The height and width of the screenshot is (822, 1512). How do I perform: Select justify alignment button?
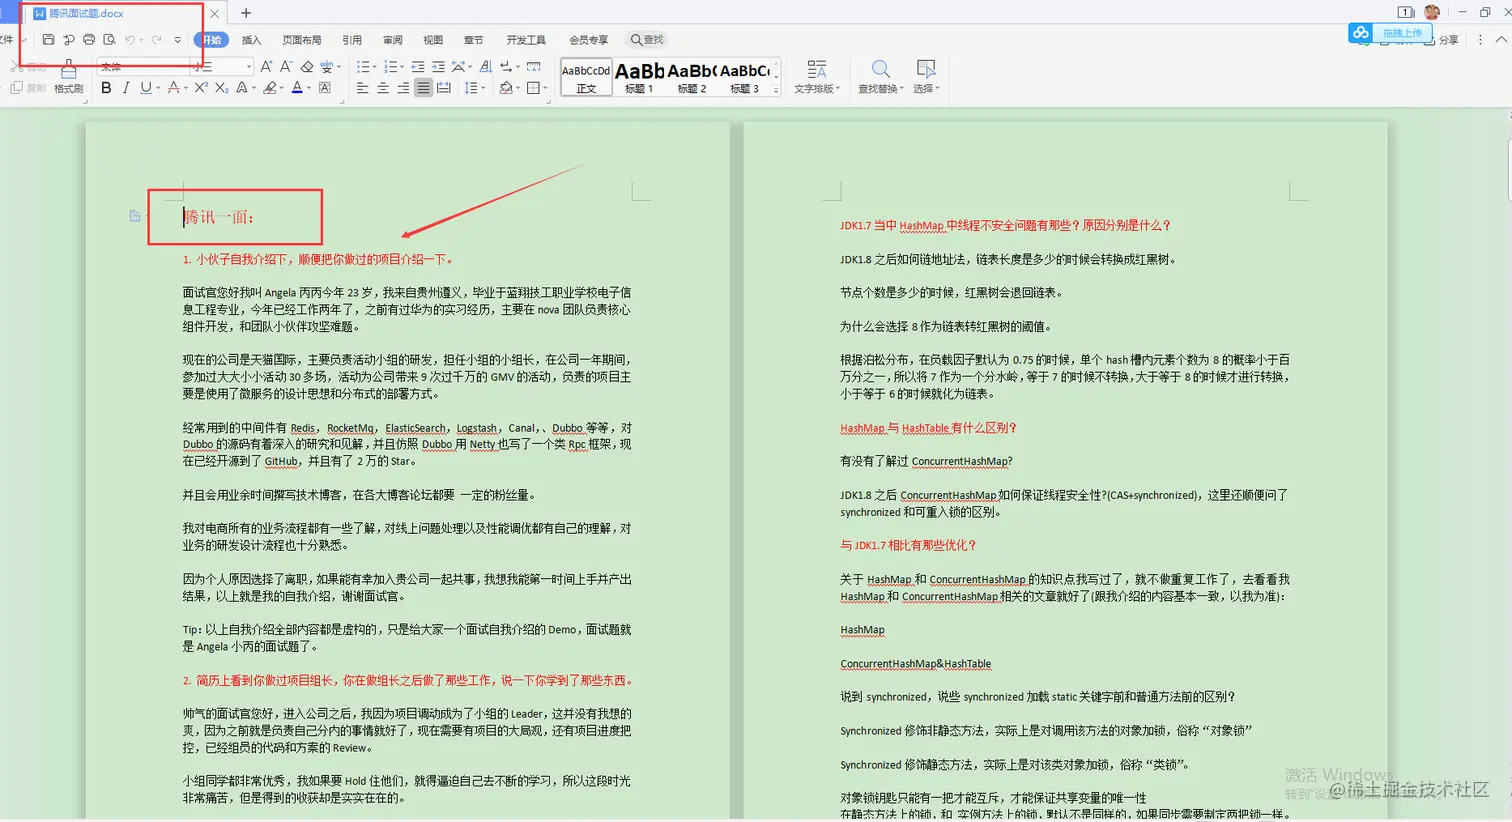[x=423, y=88]
